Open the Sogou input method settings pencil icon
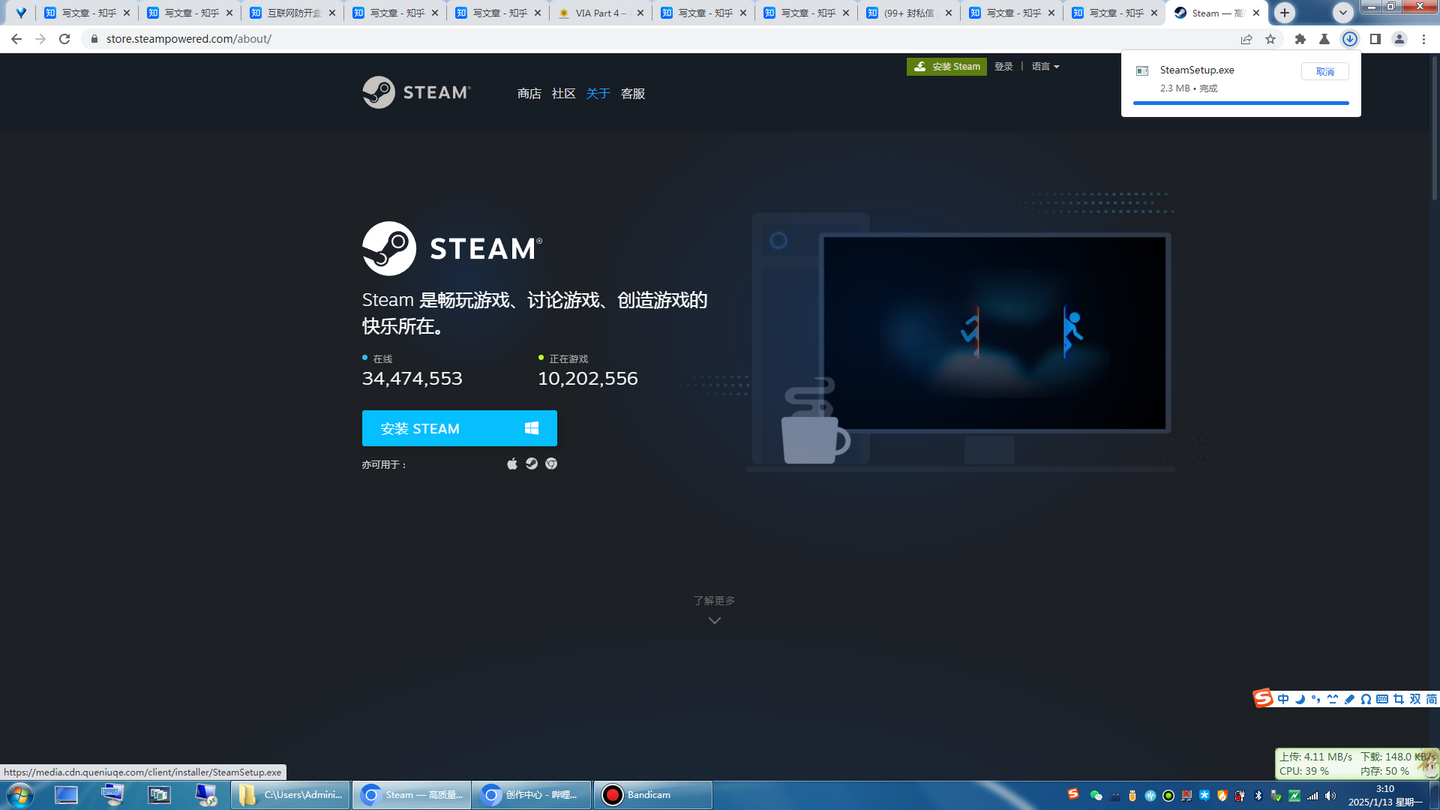The image size is (1440, 810). click(x=1348, y=698)
